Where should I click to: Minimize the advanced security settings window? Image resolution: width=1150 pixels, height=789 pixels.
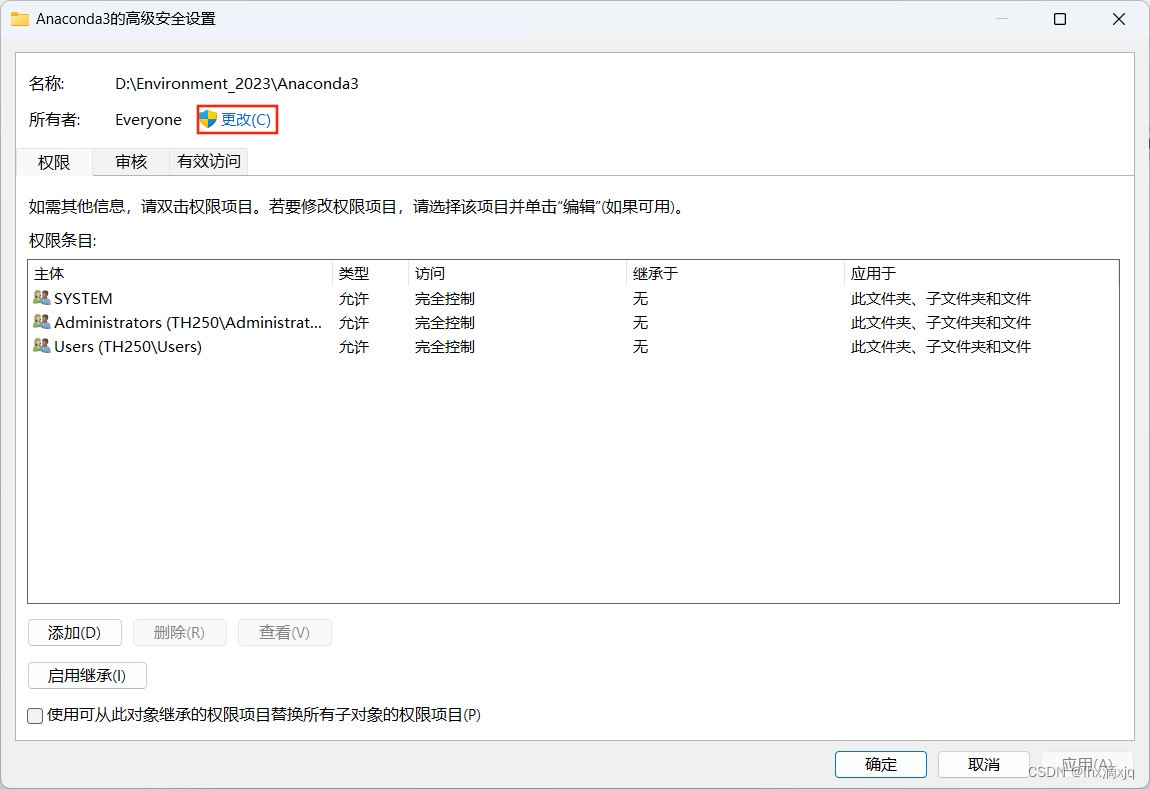pos(1002,19)
